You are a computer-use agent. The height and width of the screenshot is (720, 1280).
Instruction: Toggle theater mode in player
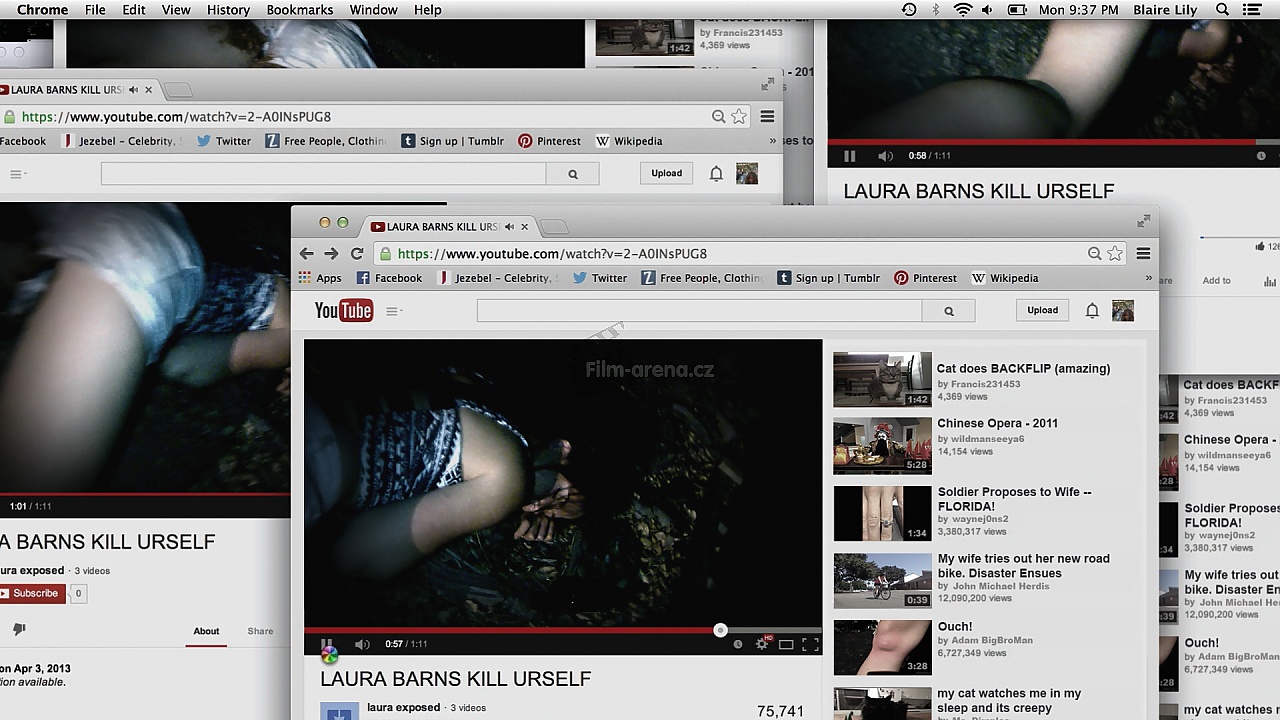[786, 644]
